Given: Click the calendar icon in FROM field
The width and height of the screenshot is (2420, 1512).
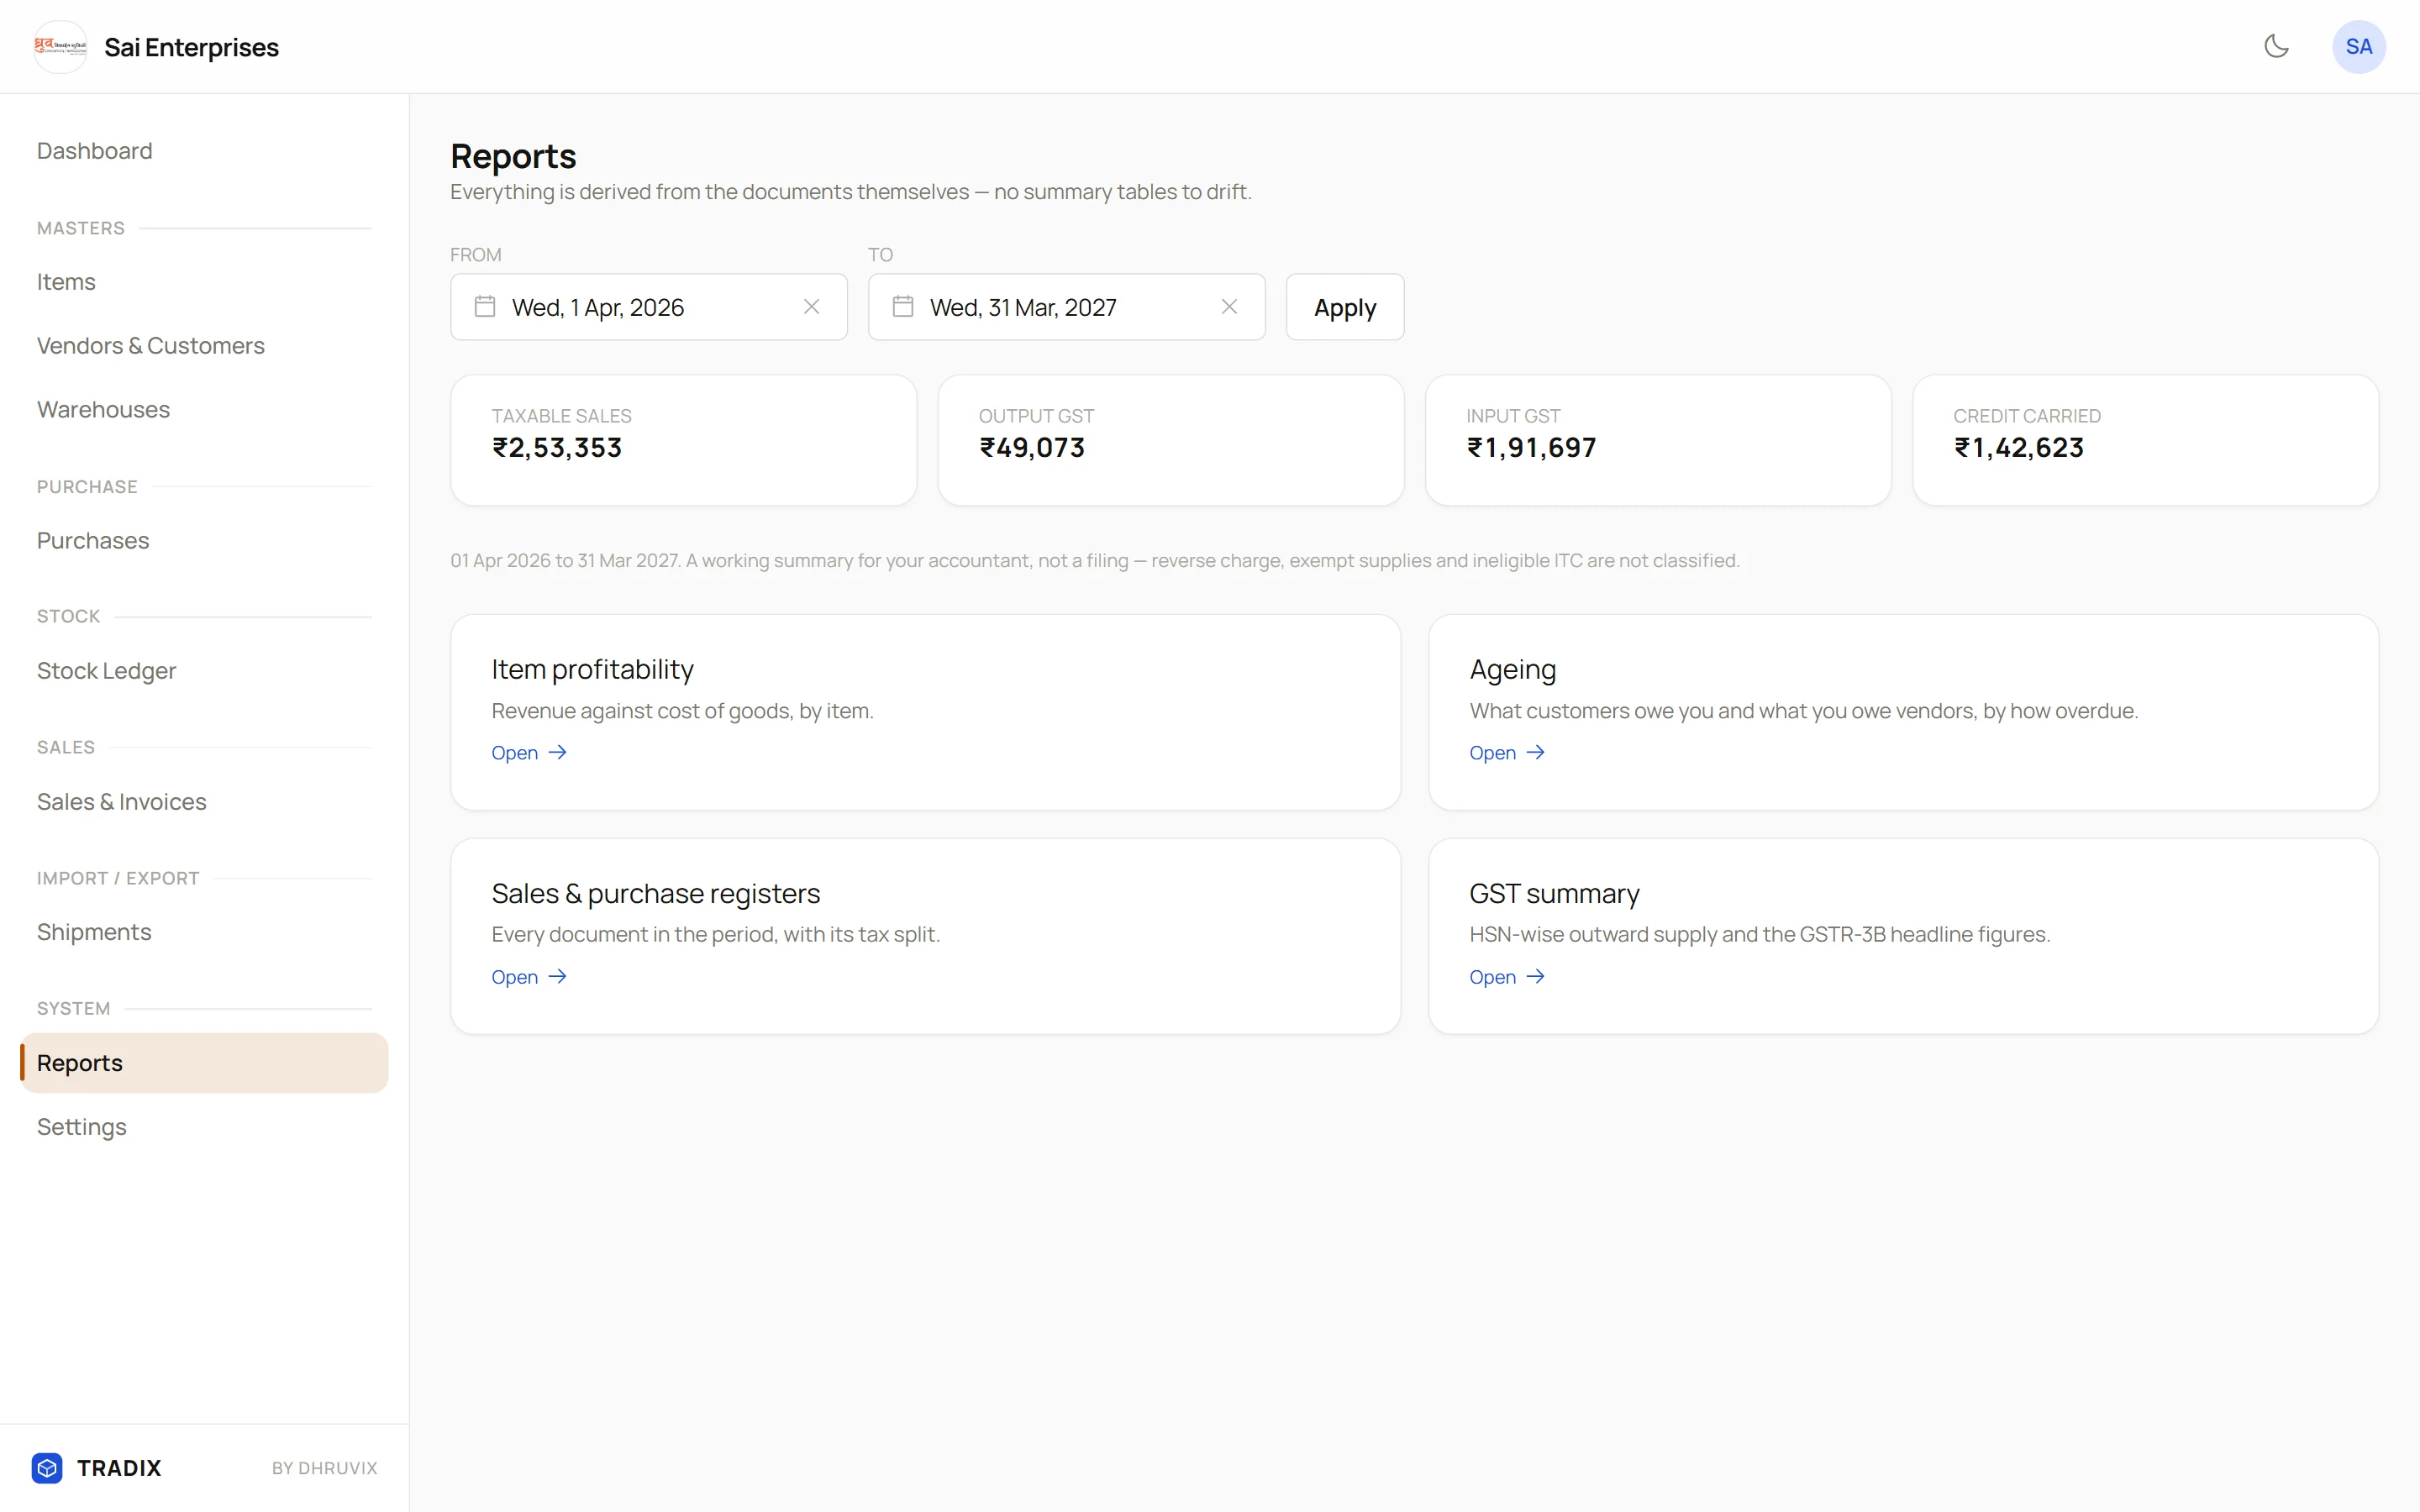Looking at the screenshot, I should point(485,306).
